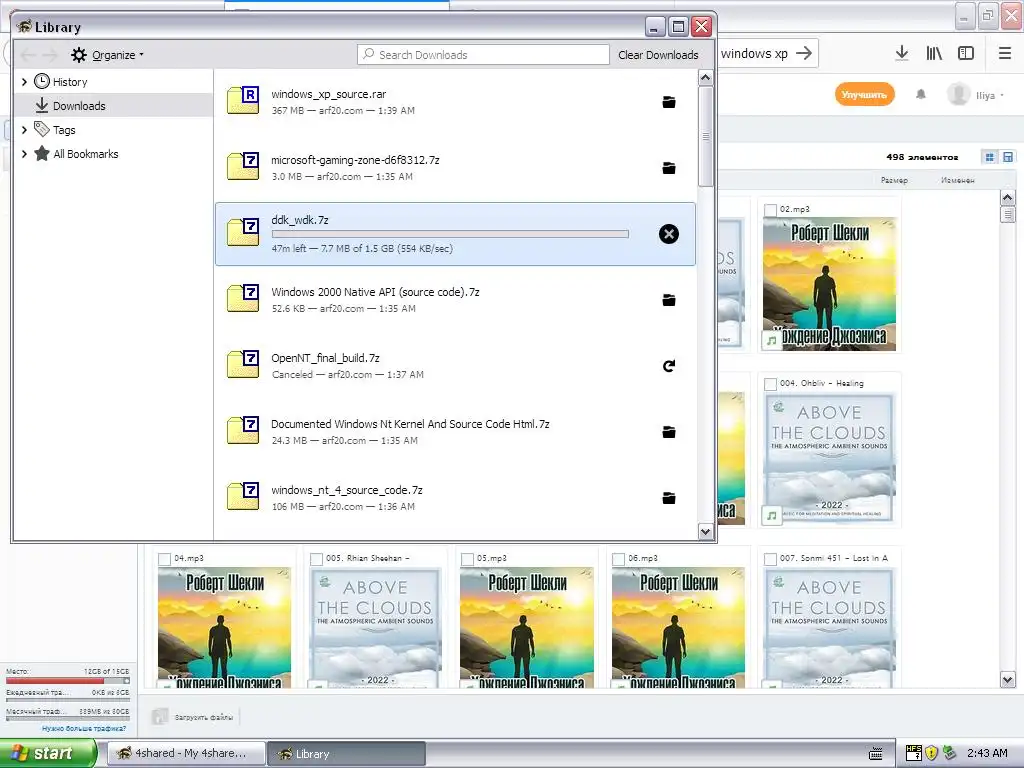Select the Windows 2000 Native API download row
Viewport: 1024px width, 768px height.
[x=455, y=300]
